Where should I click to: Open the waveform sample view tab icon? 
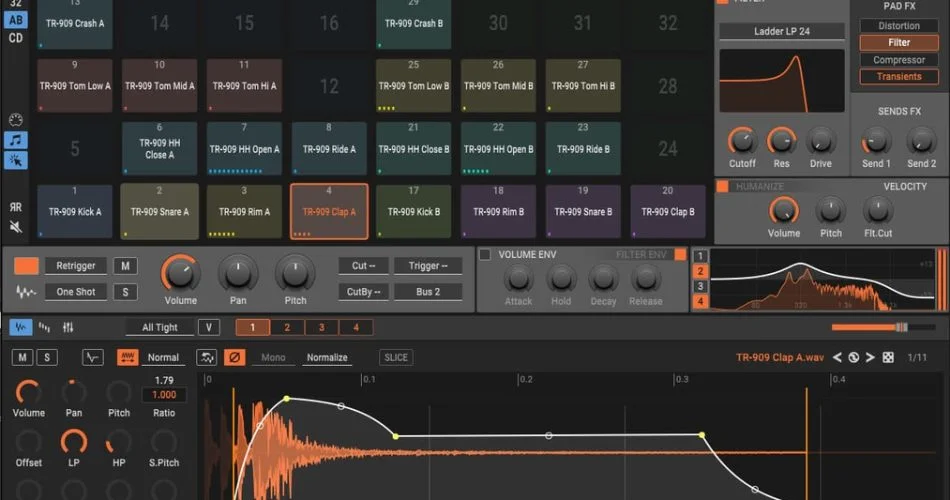point(21,327)
